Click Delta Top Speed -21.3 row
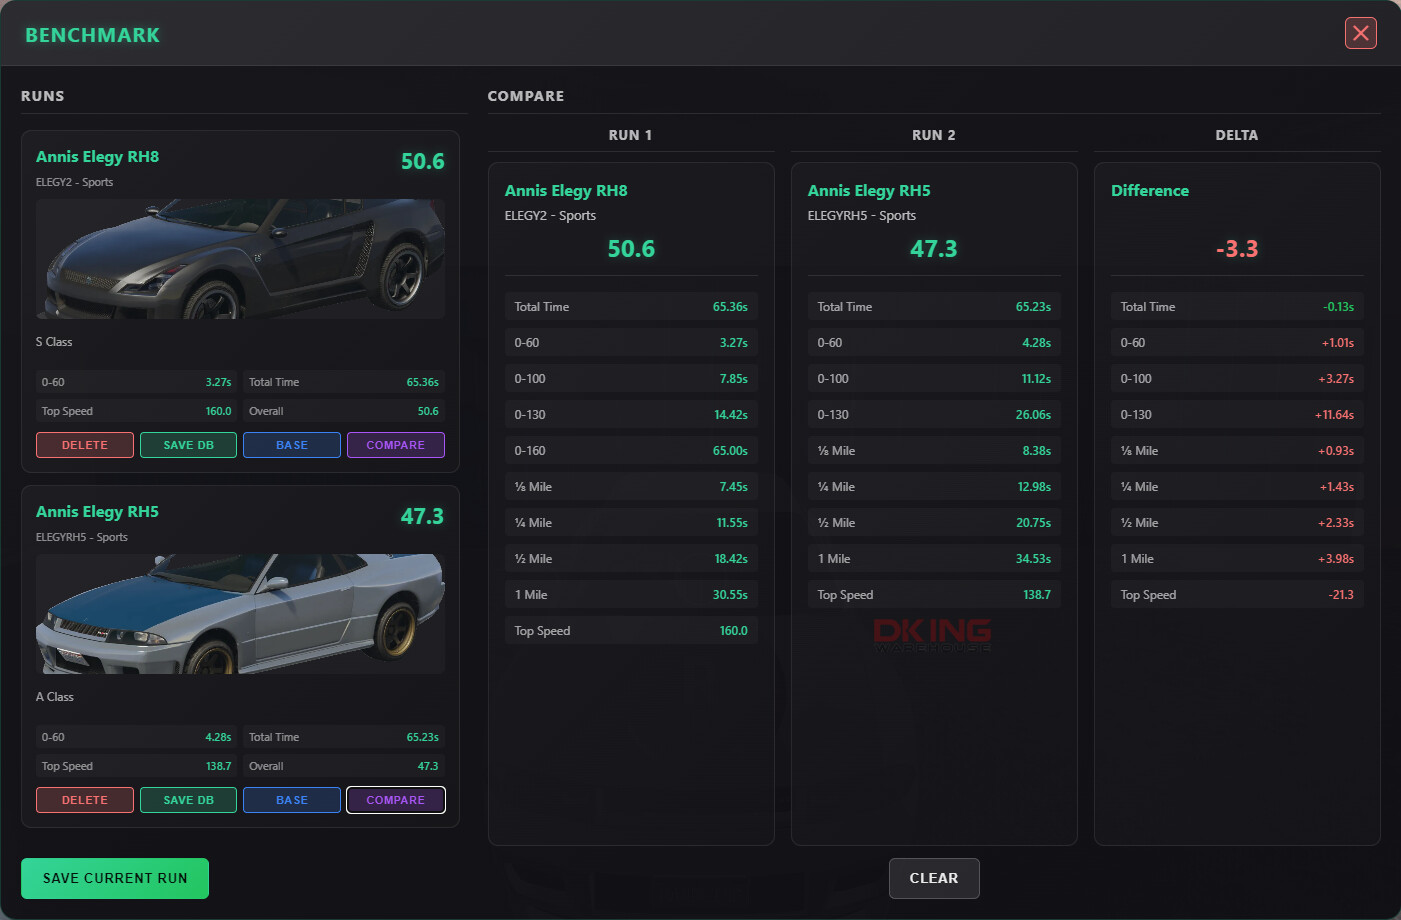The image size is (1401, 920). (1237, 595)
